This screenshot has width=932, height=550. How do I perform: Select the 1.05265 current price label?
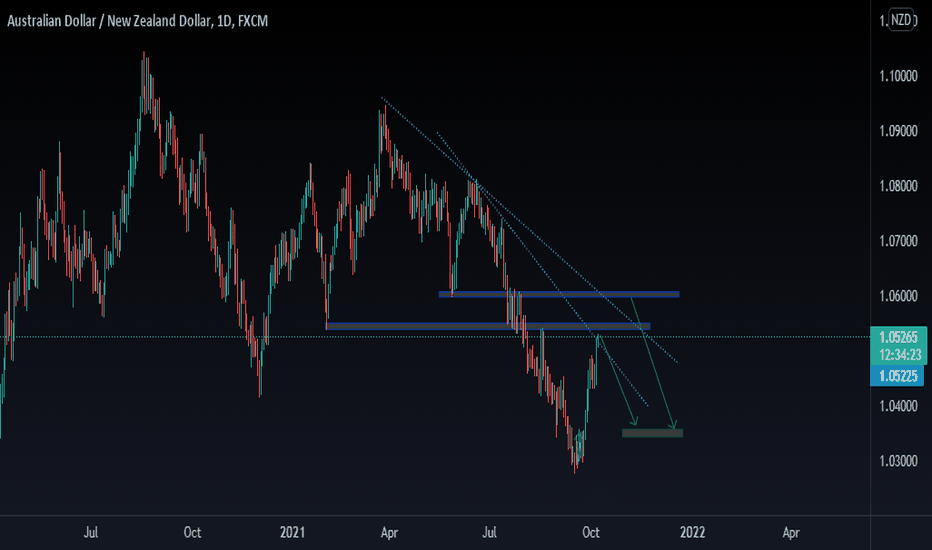tap(898, 337)
